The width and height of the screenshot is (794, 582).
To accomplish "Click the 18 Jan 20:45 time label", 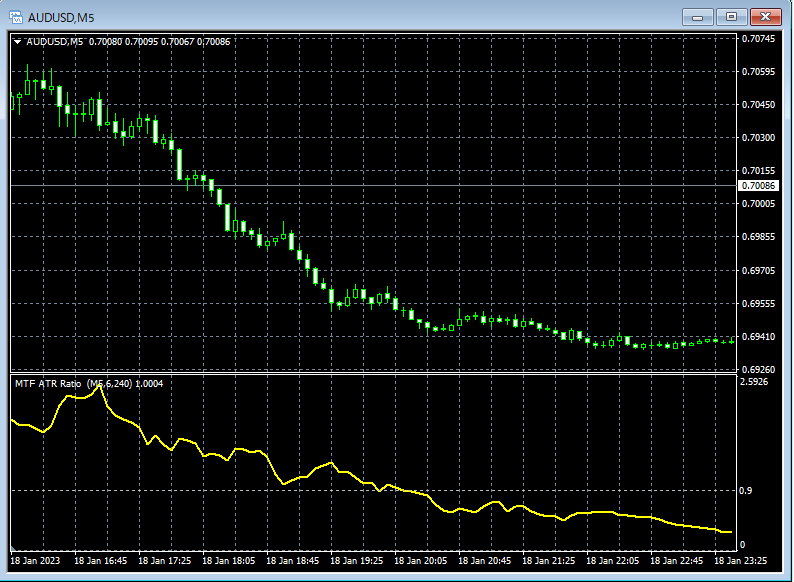I will 485,561.
